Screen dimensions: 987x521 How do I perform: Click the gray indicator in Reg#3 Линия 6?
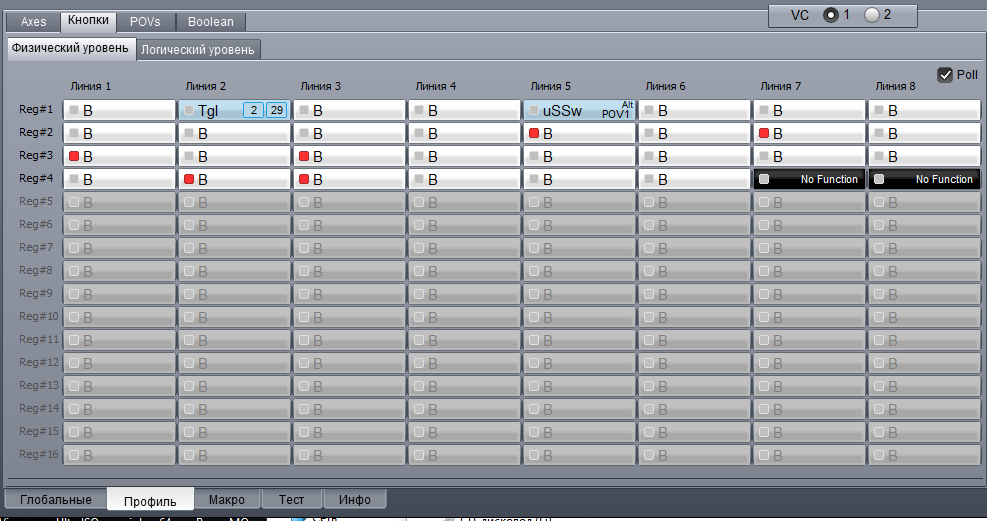[649, 156]
